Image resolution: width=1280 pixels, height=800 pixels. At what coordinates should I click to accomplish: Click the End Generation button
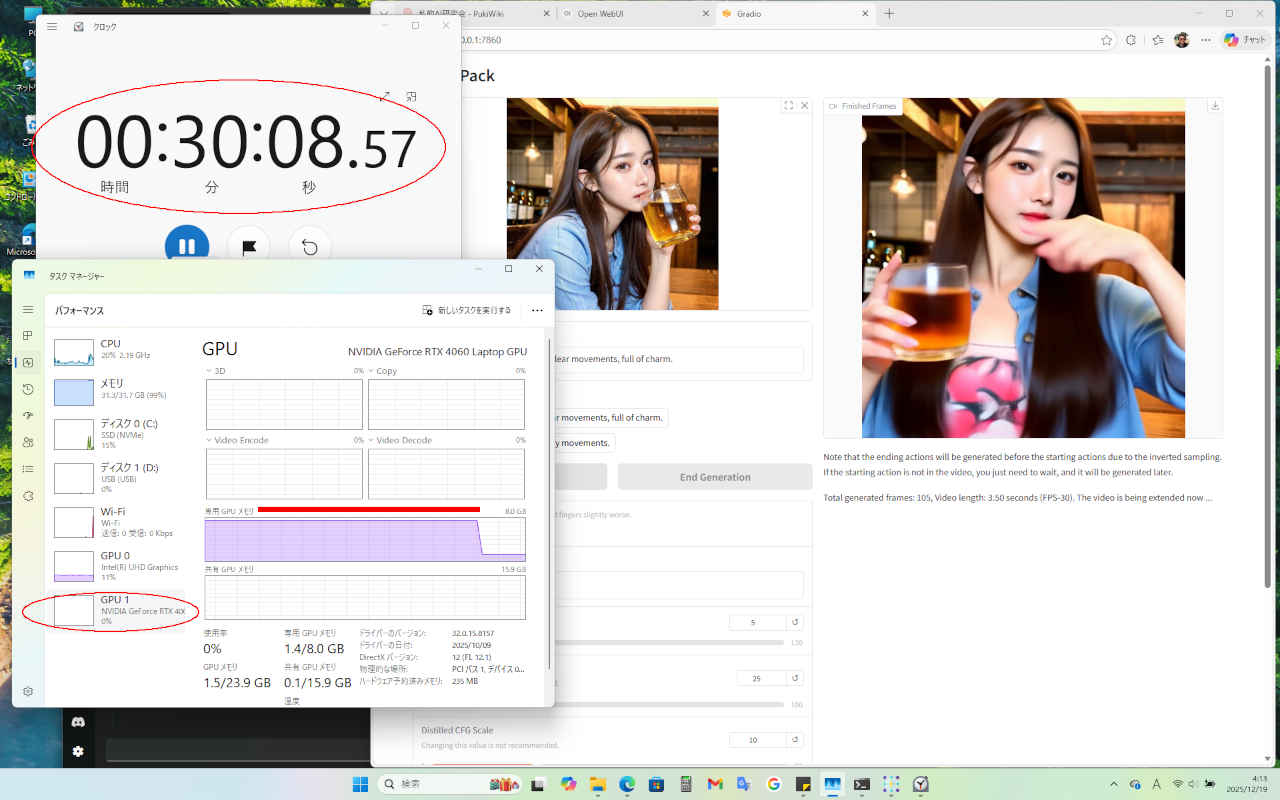pyautogui.click(x=715, y=477)
